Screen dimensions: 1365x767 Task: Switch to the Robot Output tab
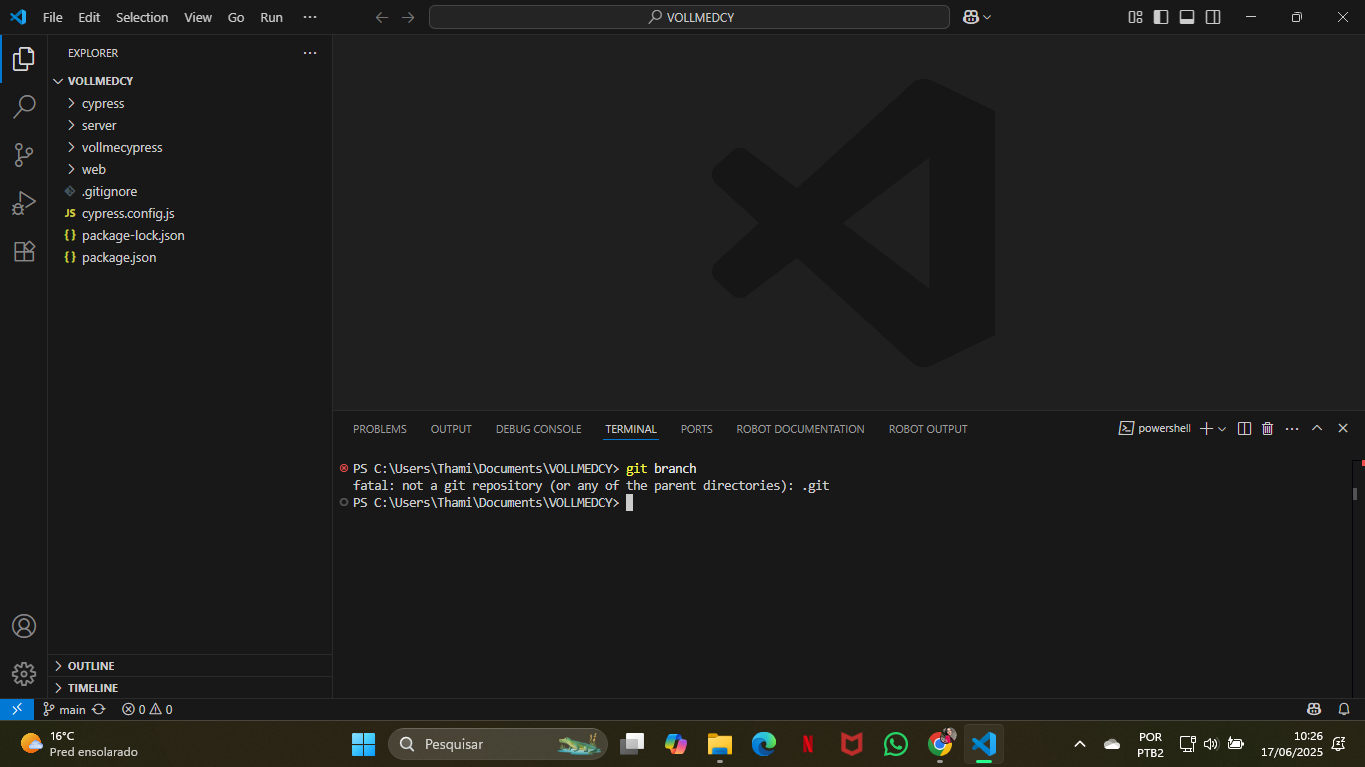928,429
